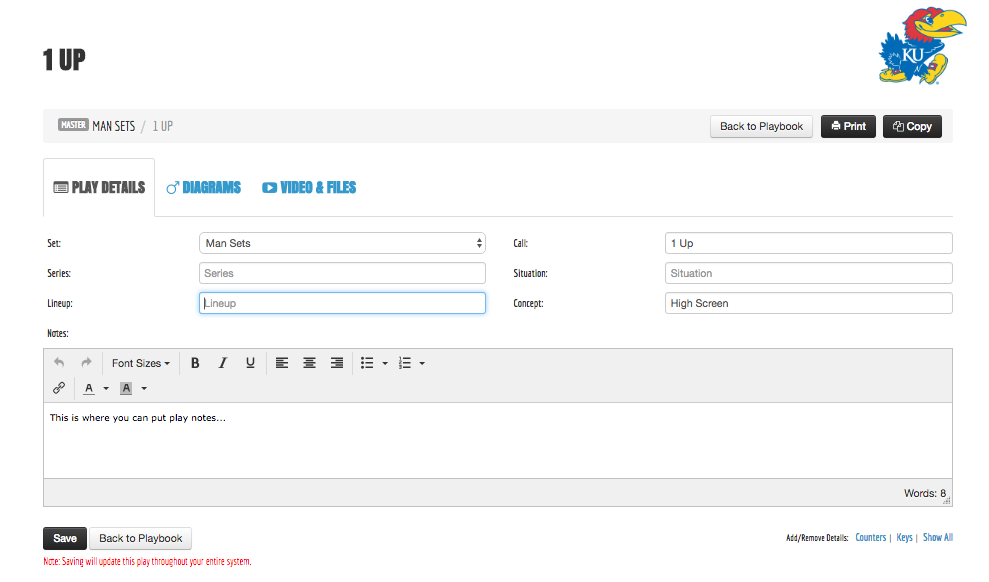Click the Copy button
Image resolution: width=989 pixels, height=582 pixels.
[912, 126]
